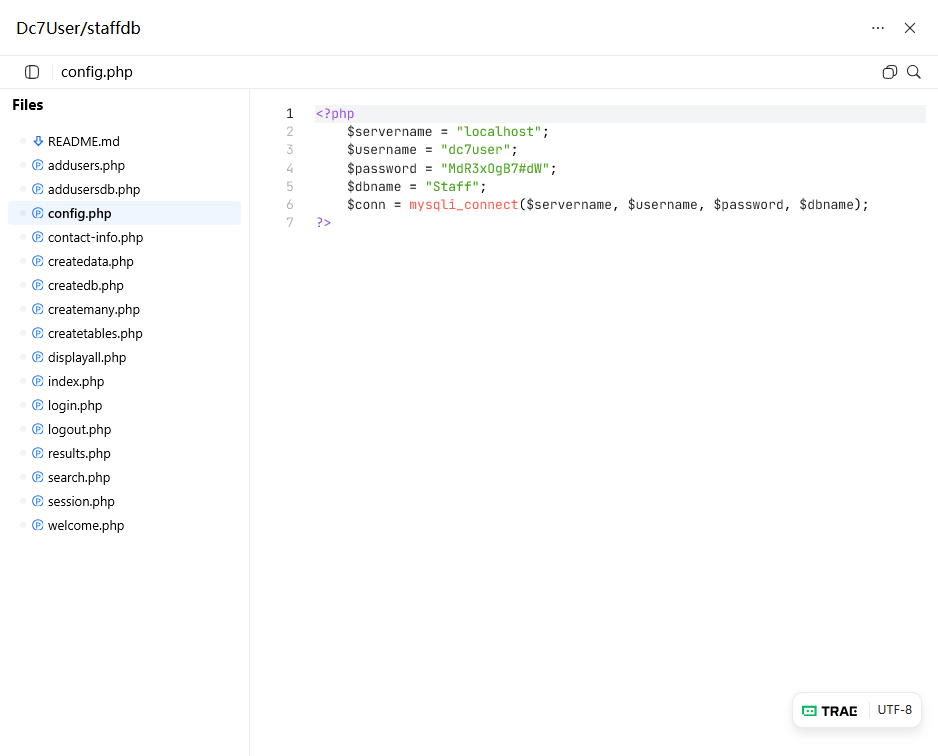
Task: Close the Dc7User/staffdb viewer
Action: (910, 28)
